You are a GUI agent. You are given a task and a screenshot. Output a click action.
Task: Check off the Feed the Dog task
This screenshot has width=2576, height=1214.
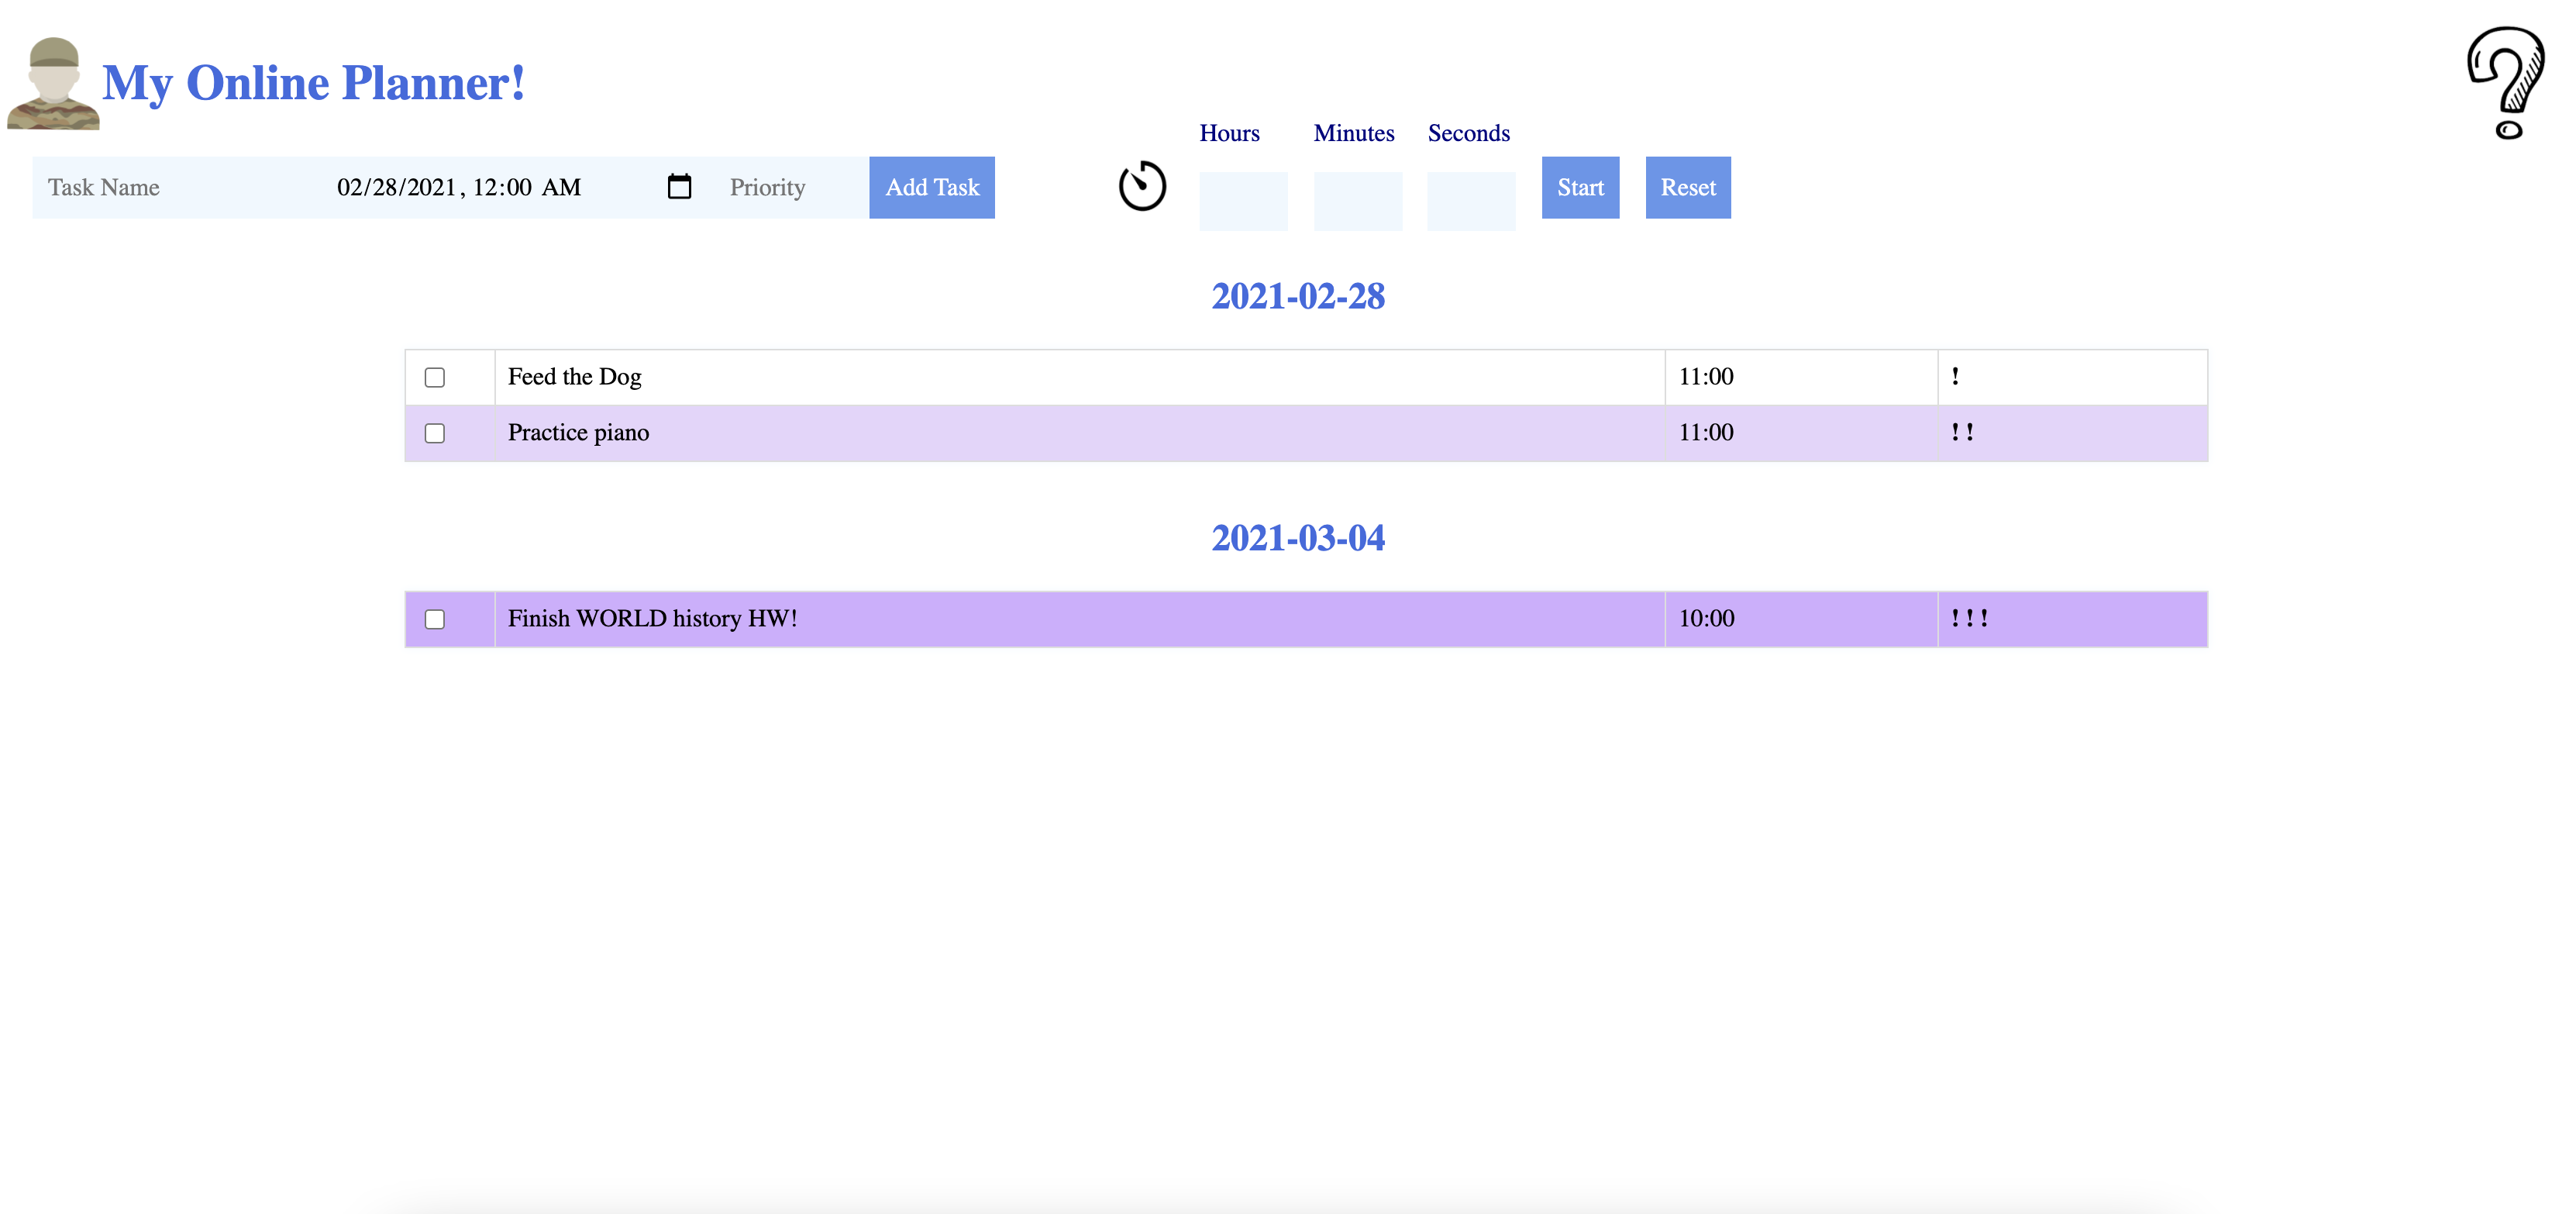click(434, 377)
